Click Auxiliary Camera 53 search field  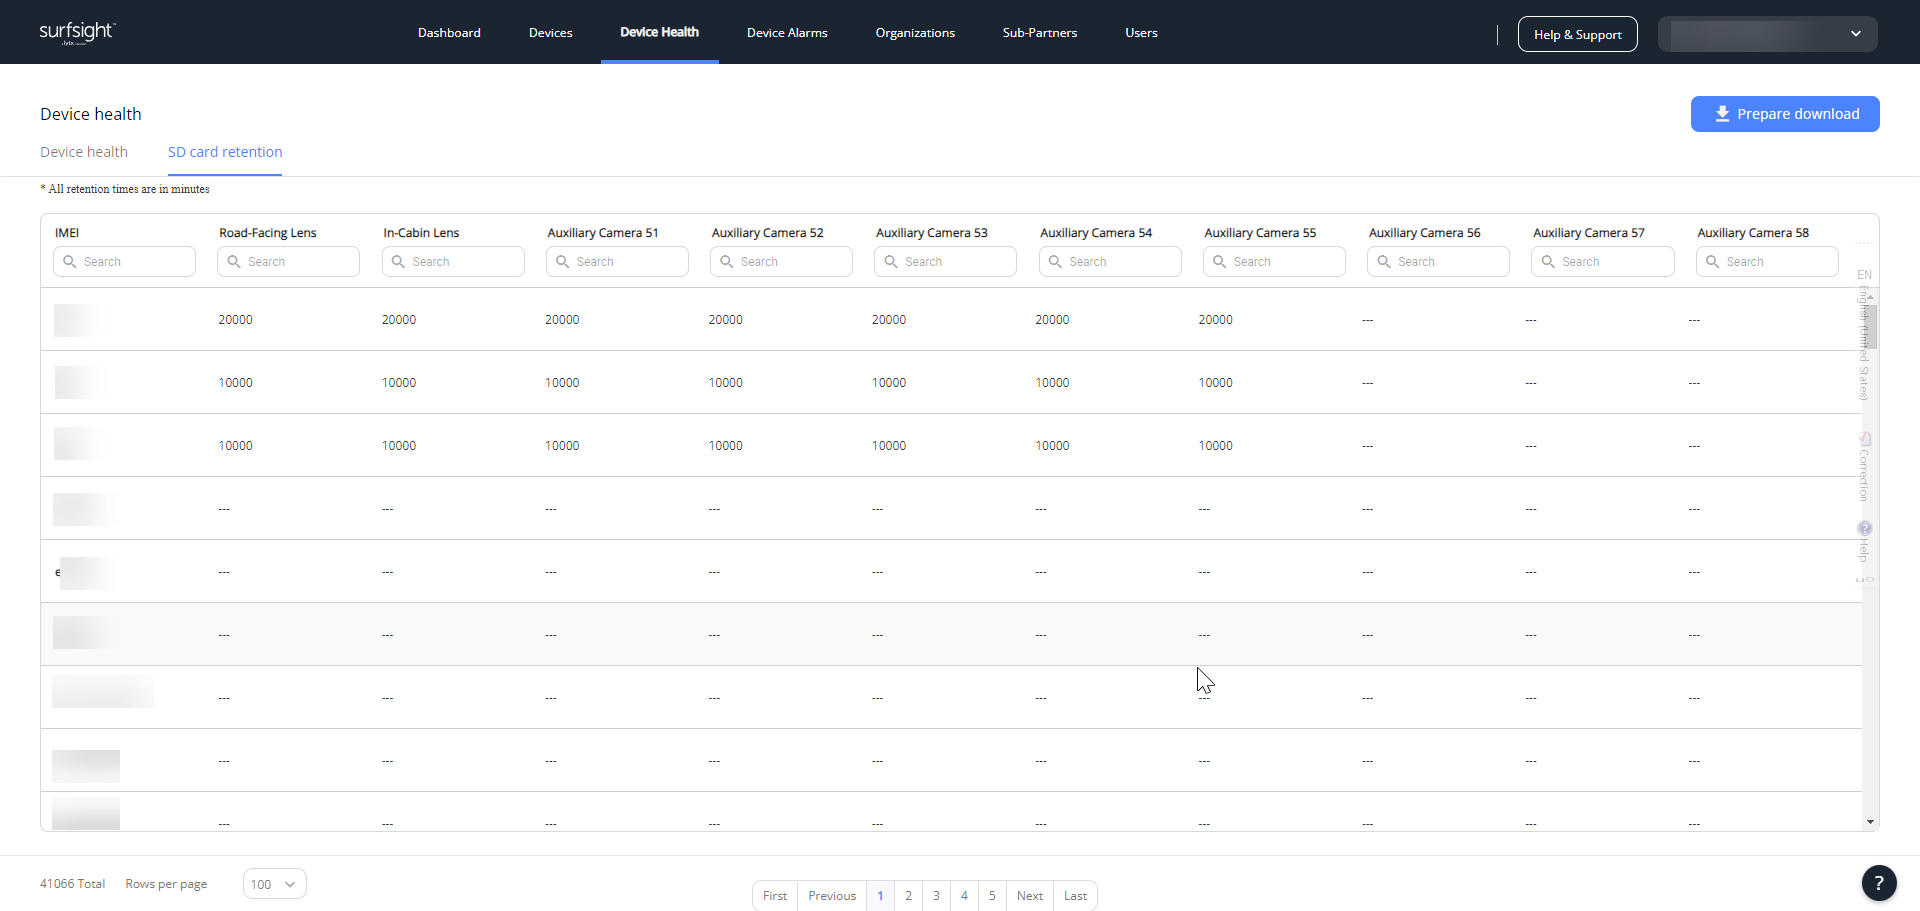point(945,262)
